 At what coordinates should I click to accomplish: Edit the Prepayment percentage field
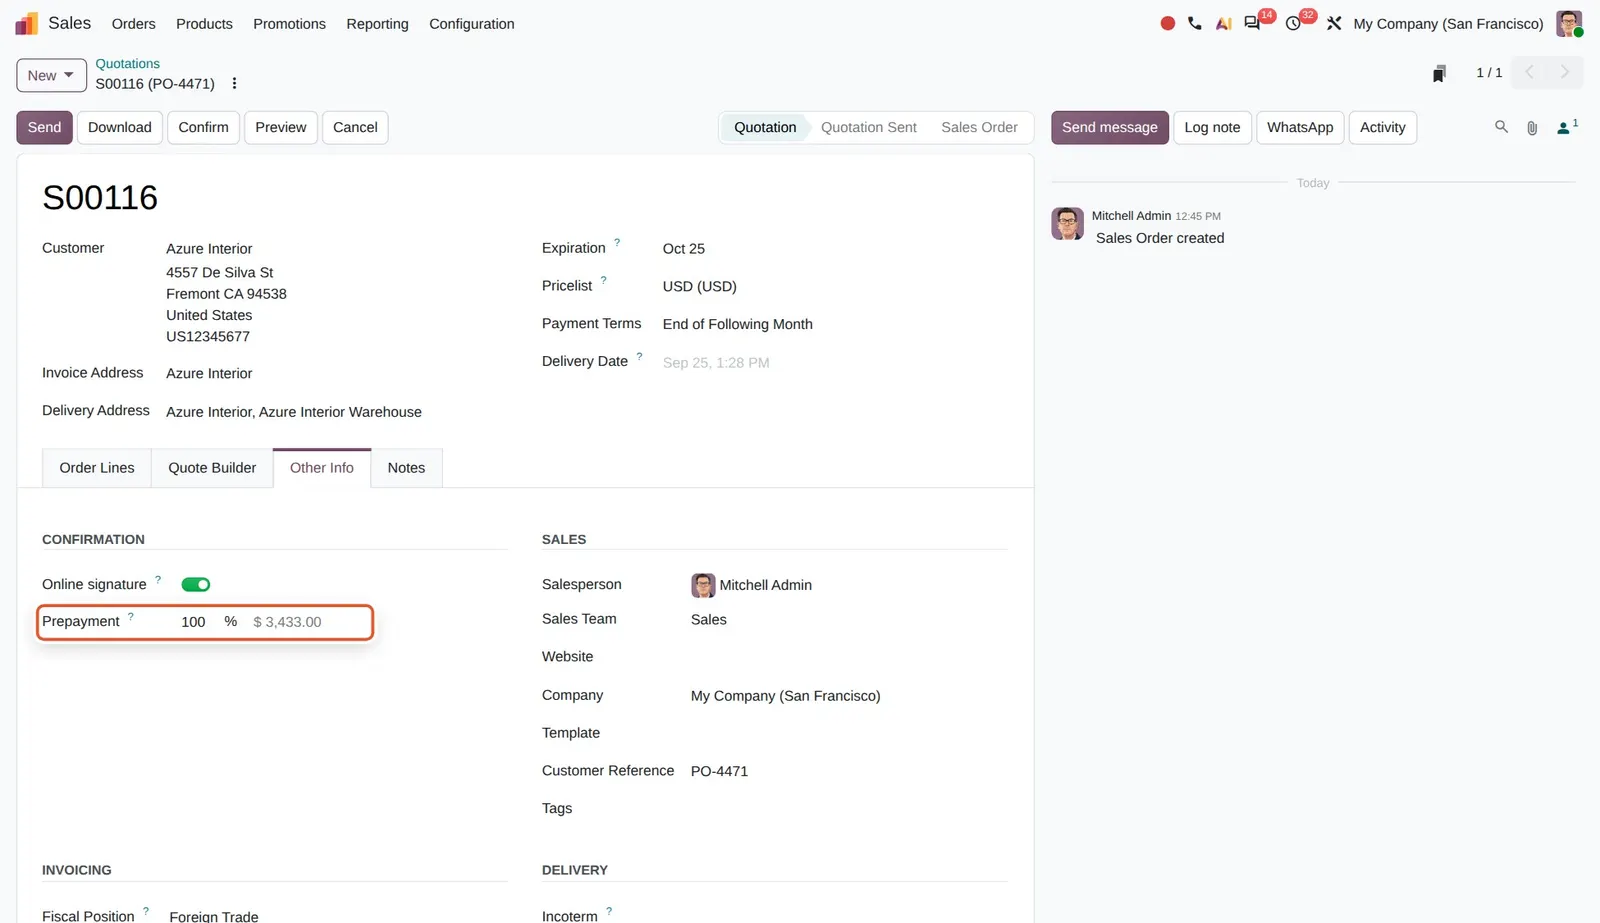tap(193, 622)
